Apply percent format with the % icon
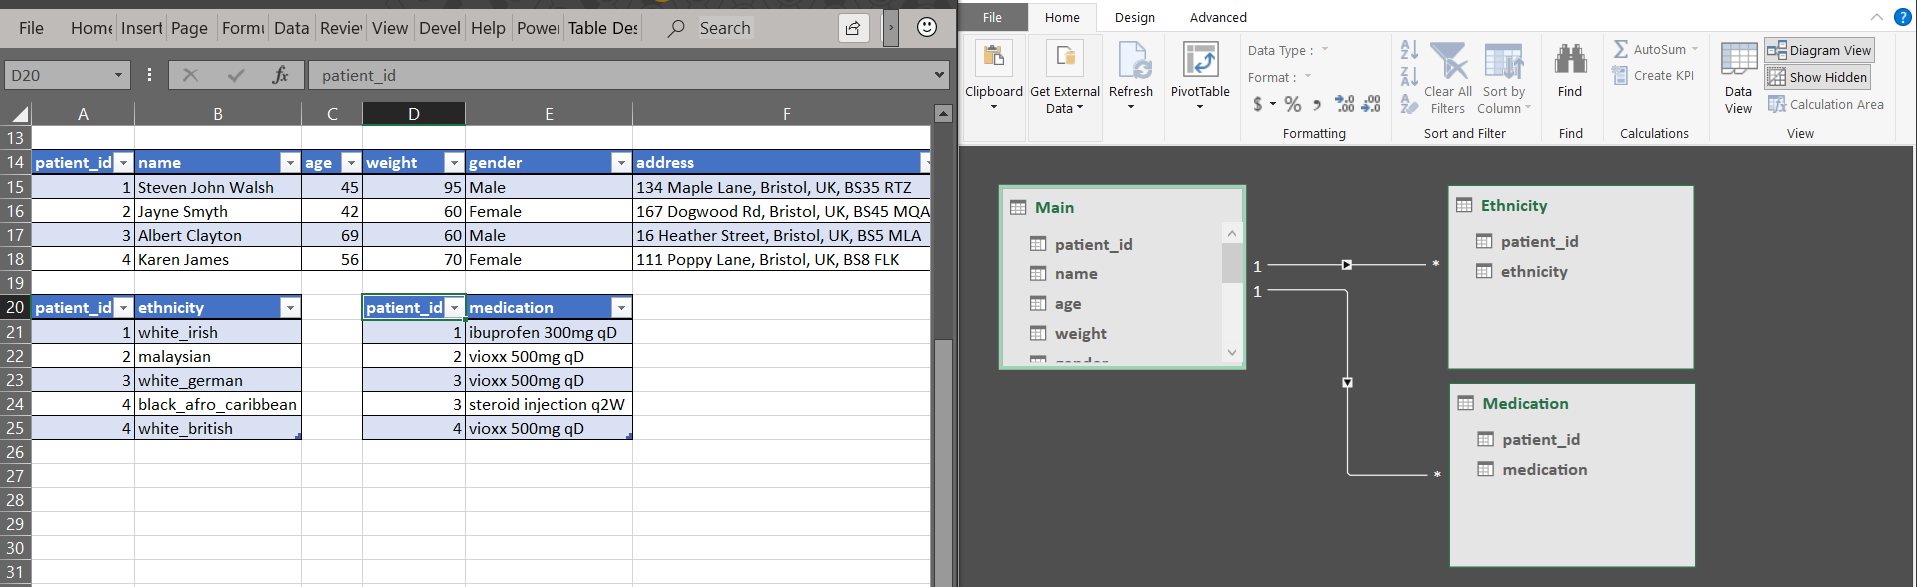The width and height of the screenshot is (1917, 587). (x=1293, y=104)
